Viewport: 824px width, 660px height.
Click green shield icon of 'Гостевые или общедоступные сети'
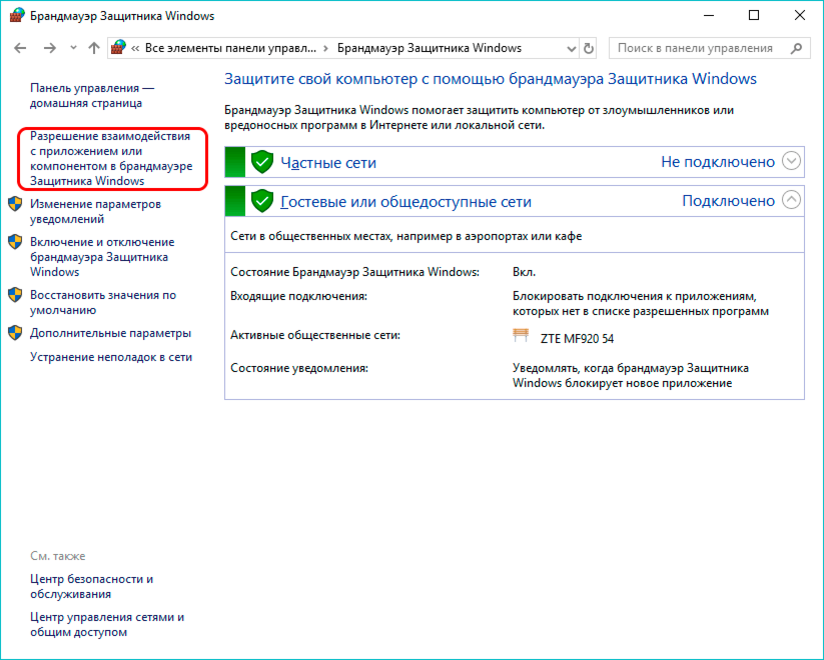coord(262,201)
